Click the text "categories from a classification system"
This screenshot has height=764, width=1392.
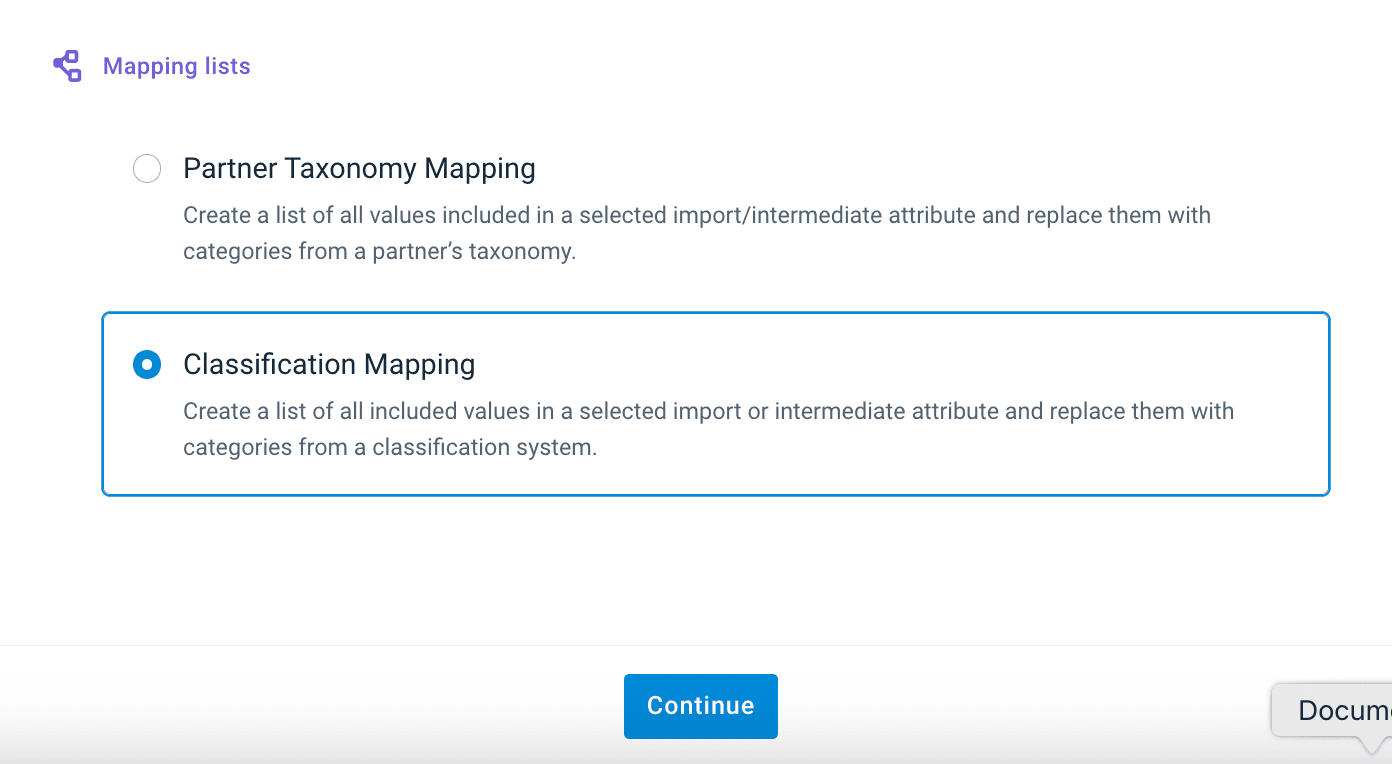coord(389,447)
